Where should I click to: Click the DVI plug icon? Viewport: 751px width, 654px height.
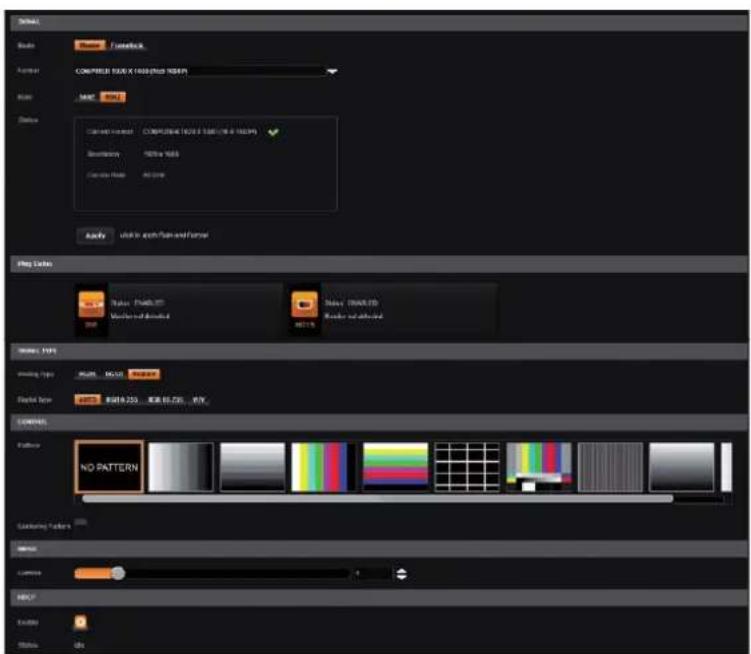(x=91, y=305)
